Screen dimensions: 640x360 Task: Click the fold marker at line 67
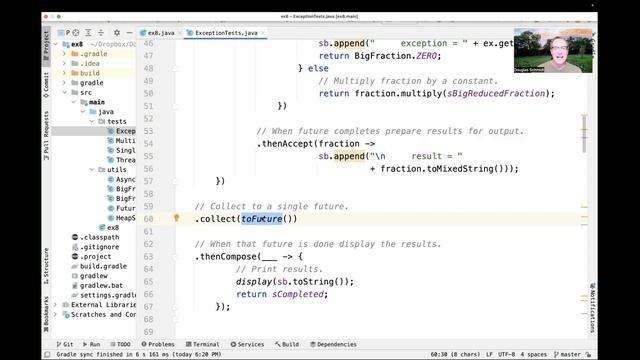[175, 307]
